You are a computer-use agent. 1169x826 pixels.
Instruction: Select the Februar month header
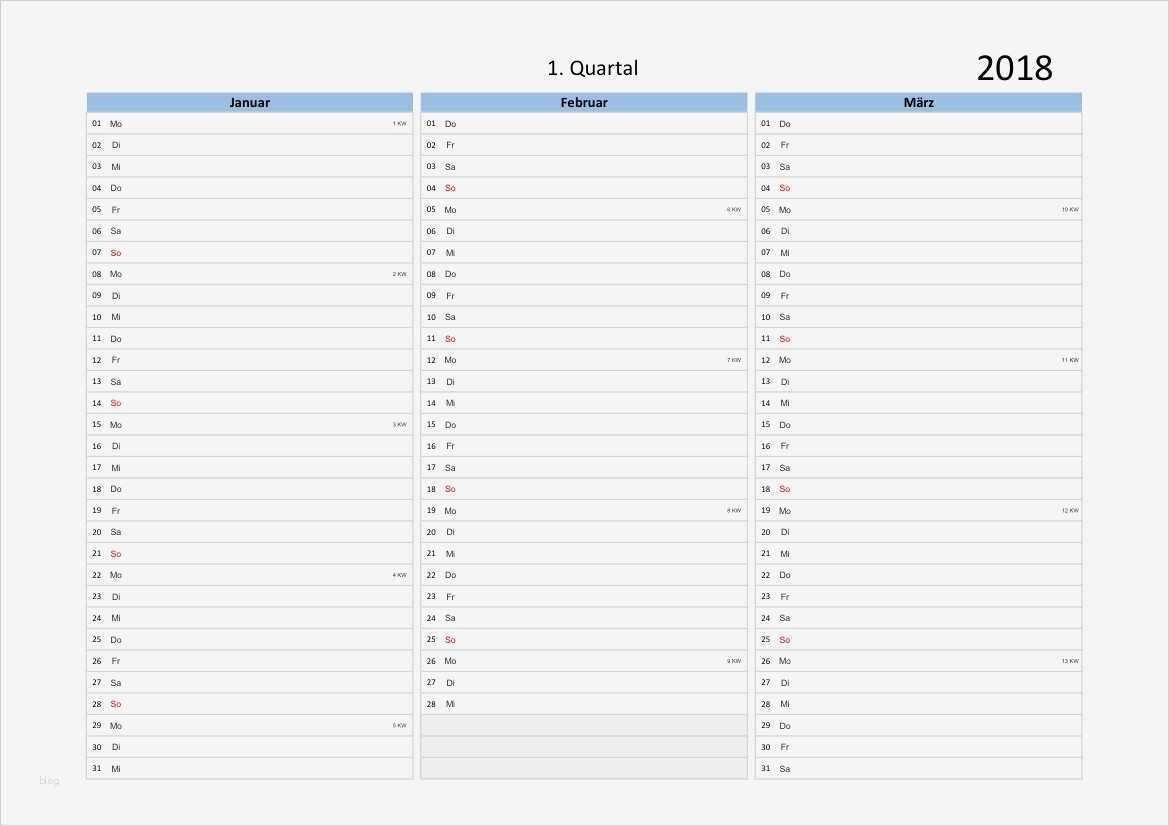583,102
